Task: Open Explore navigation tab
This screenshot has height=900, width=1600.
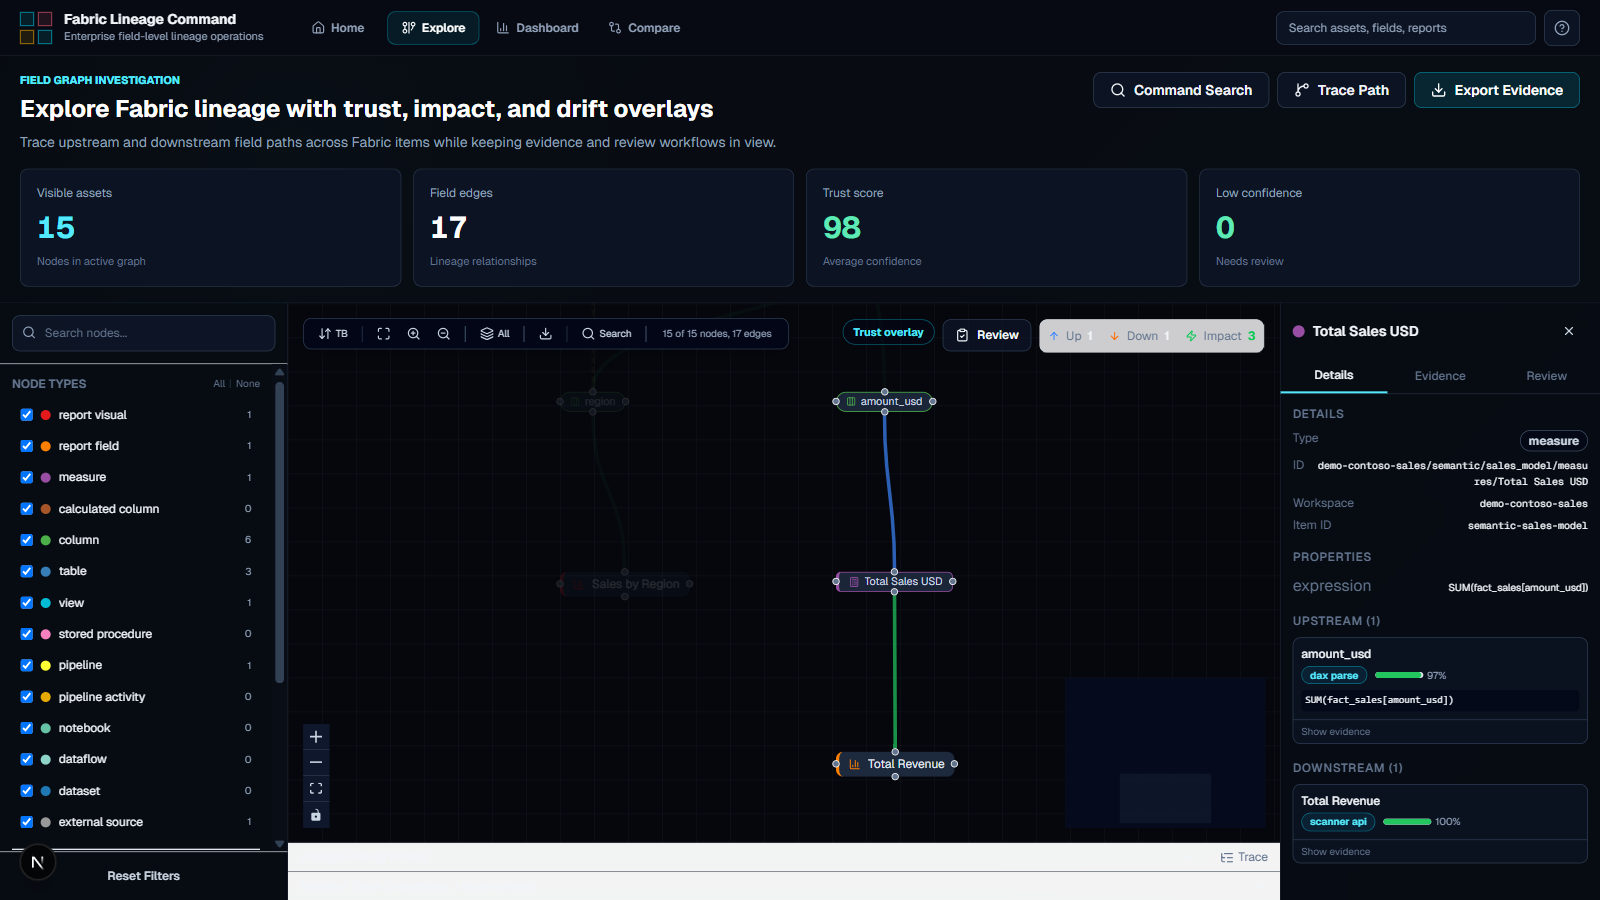Action: (x=433, y=28)
